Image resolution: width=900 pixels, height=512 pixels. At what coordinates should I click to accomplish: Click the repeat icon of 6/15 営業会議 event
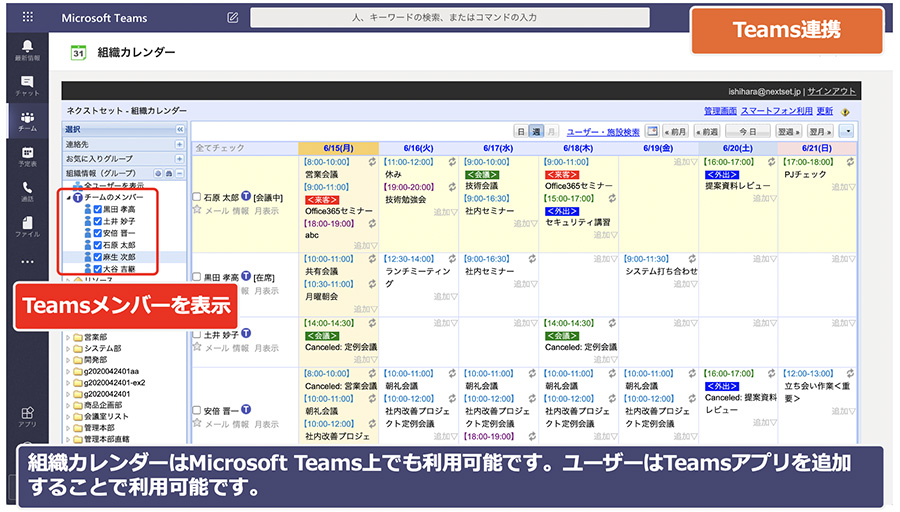(373, 162)
